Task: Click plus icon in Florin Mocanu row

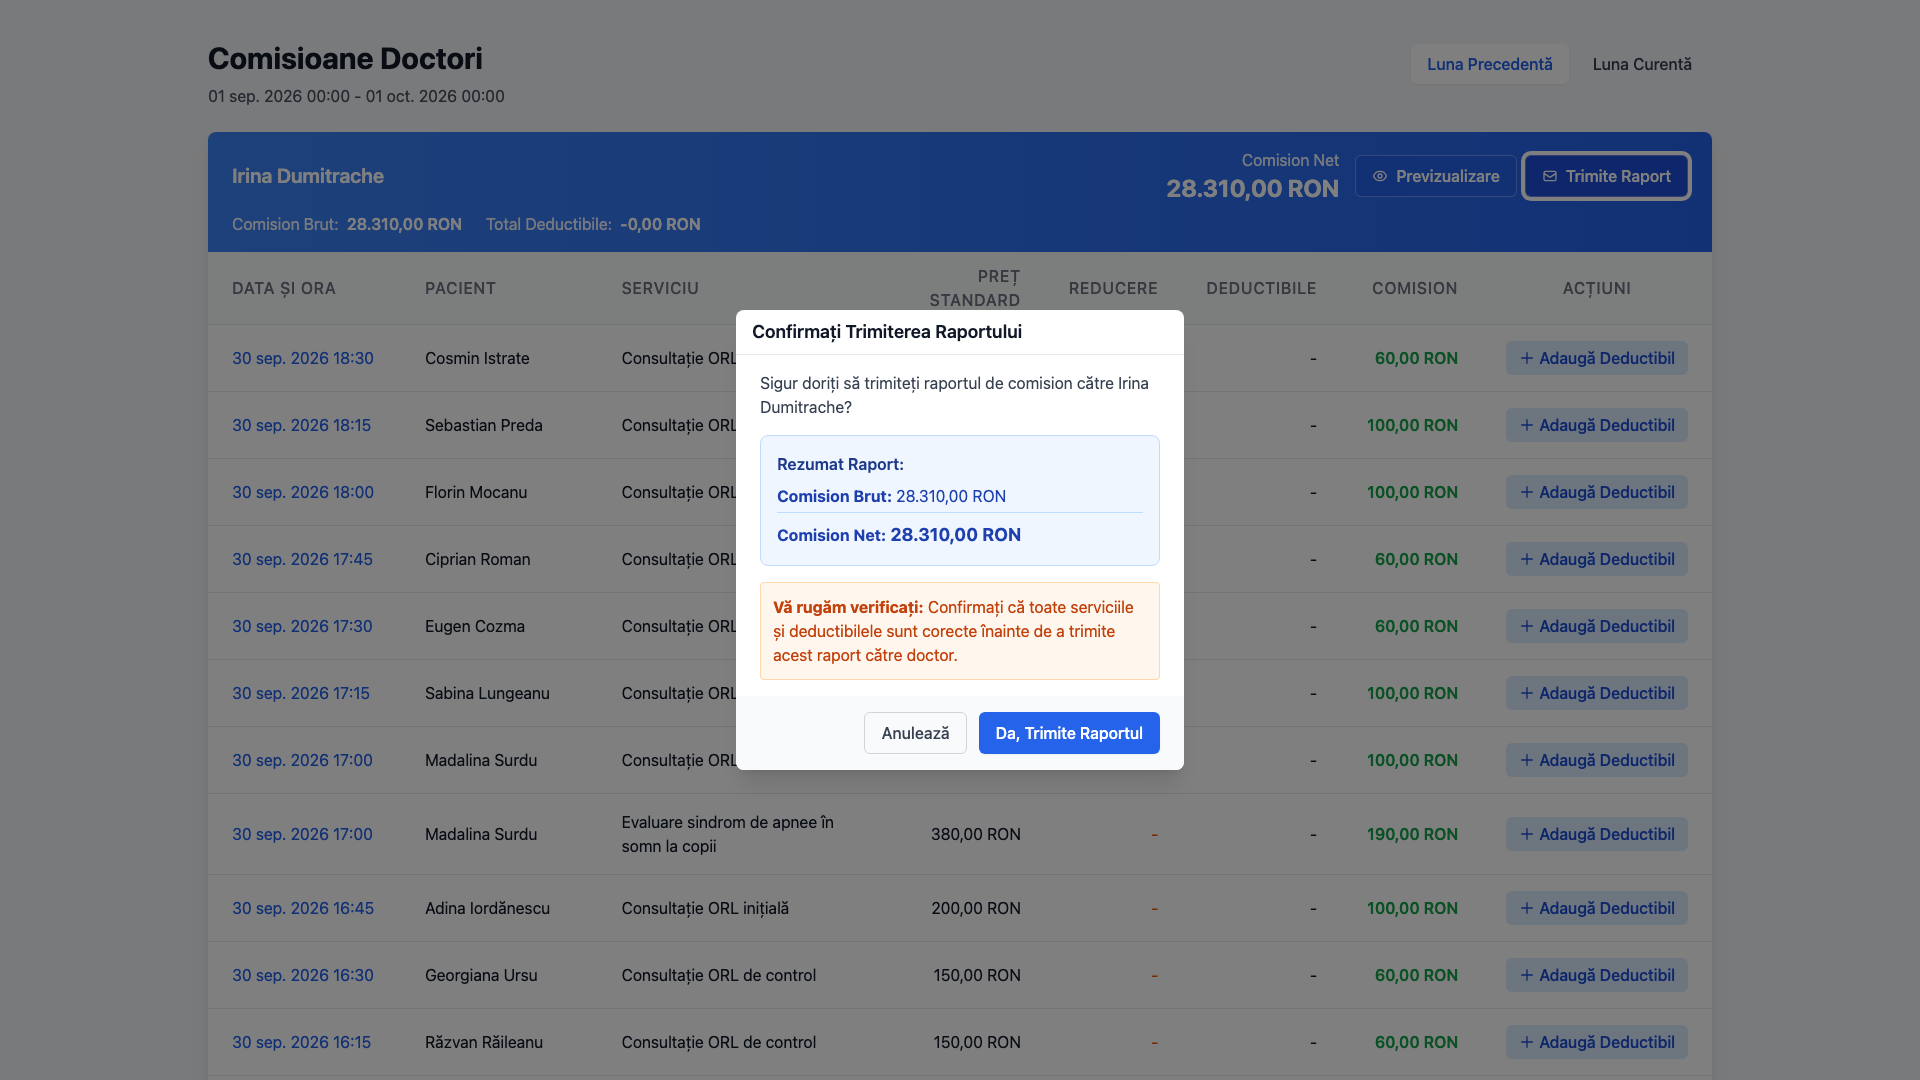Action: [x=1527, y=492]
